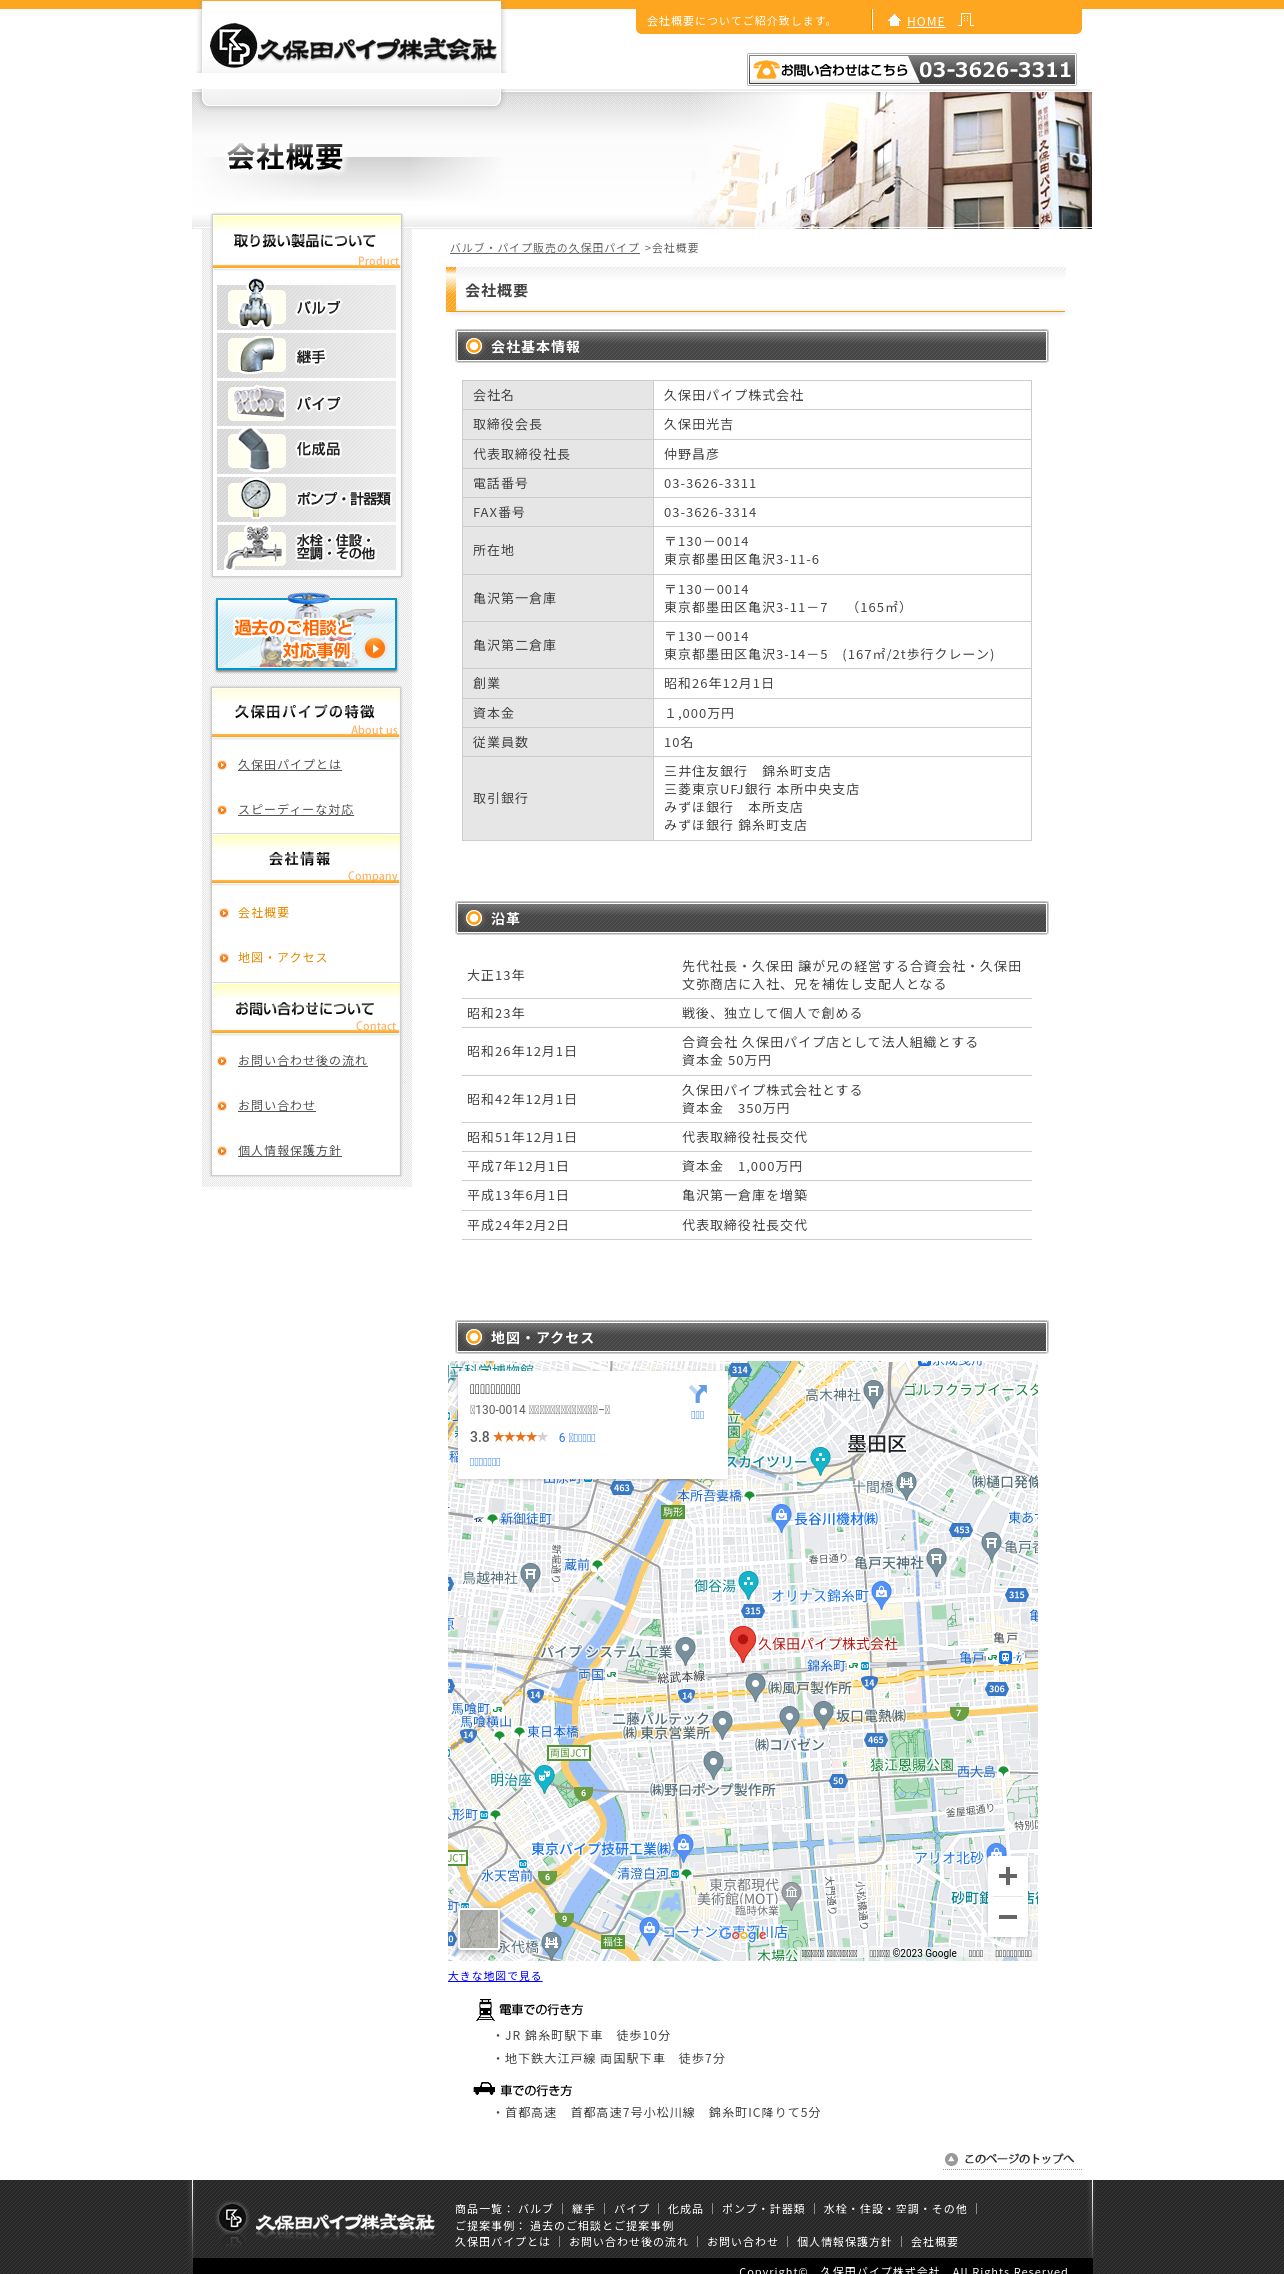Click the red 久保田パイプ株式会社 map pin
1284x2274 pixels.
pos(742,1643)
